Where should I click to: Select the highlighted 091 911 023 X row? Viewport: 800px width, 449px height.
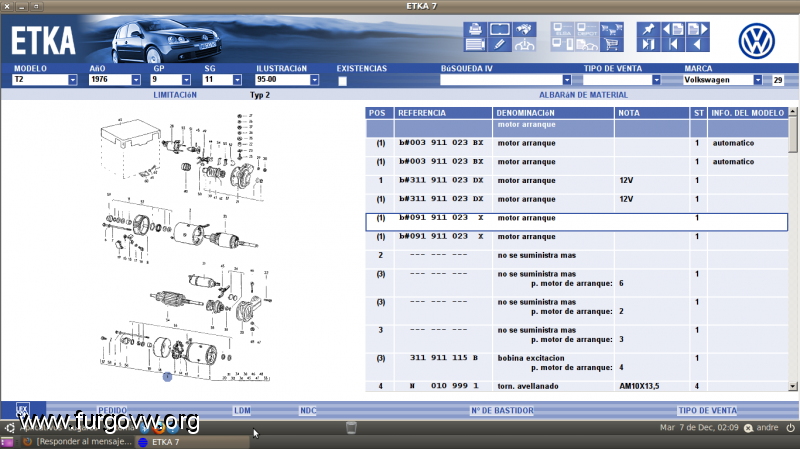point(577,222)
